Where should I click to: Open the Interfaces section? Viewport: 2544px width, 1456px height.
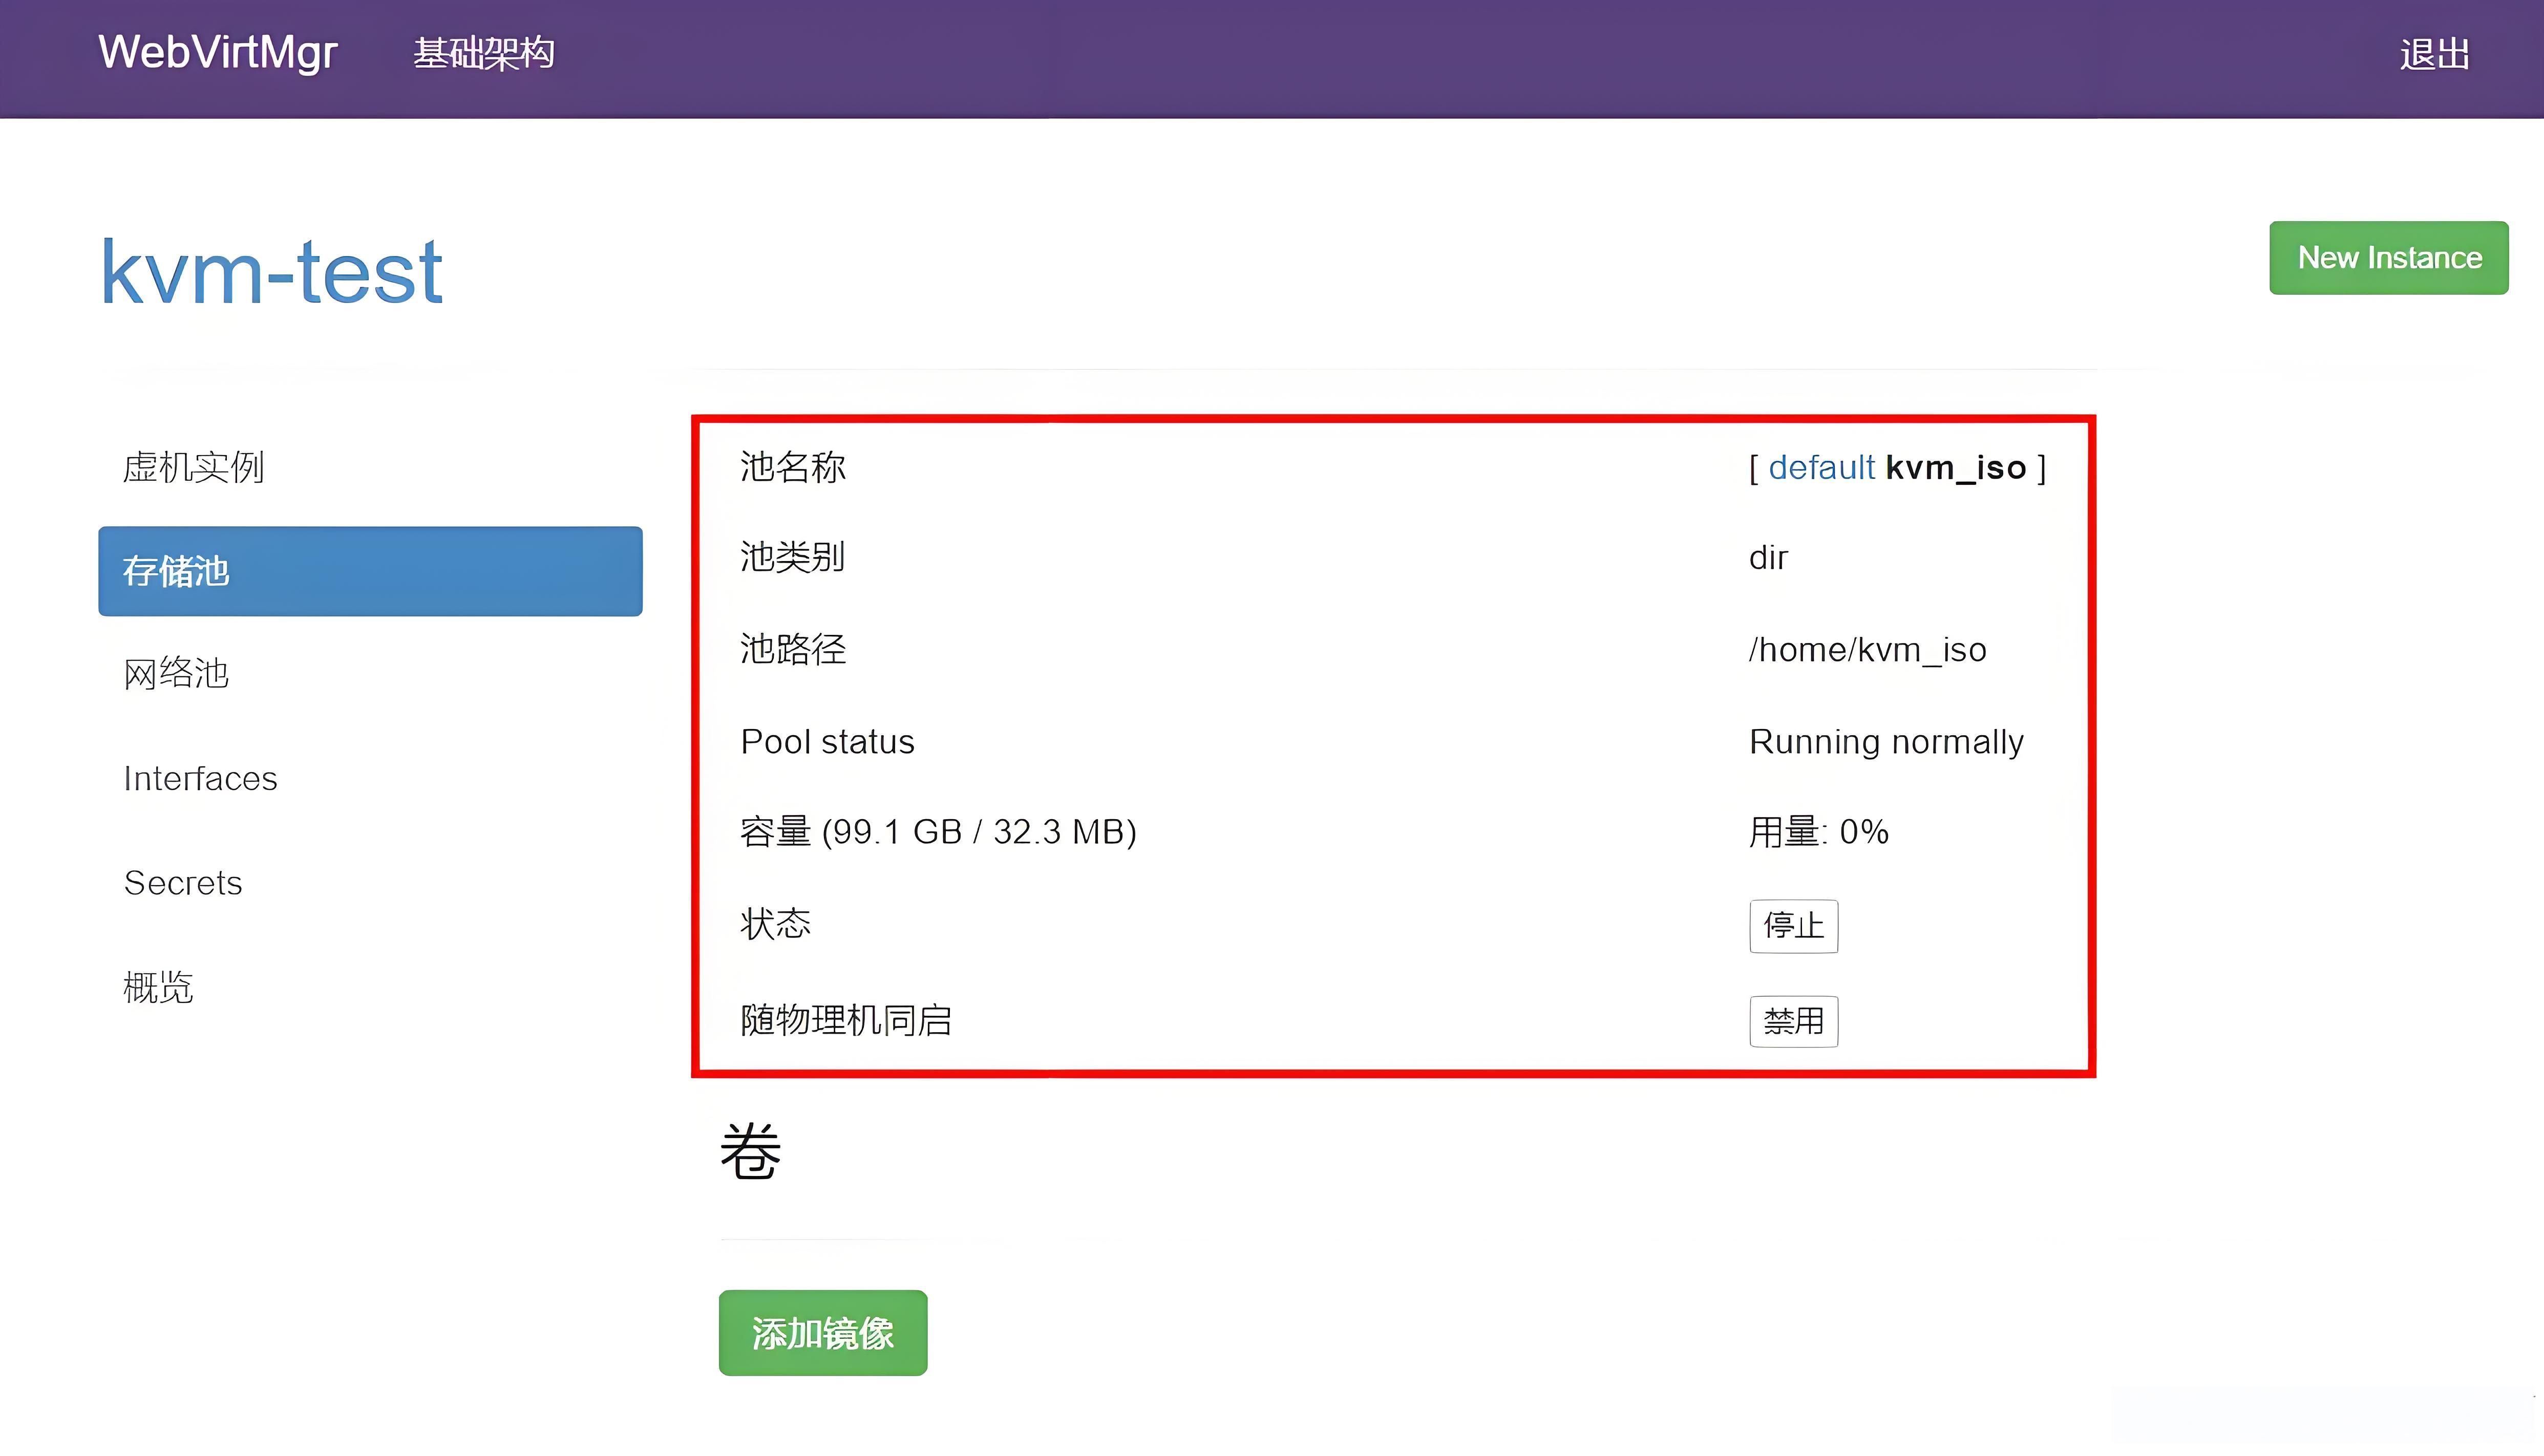coord(200,778)
